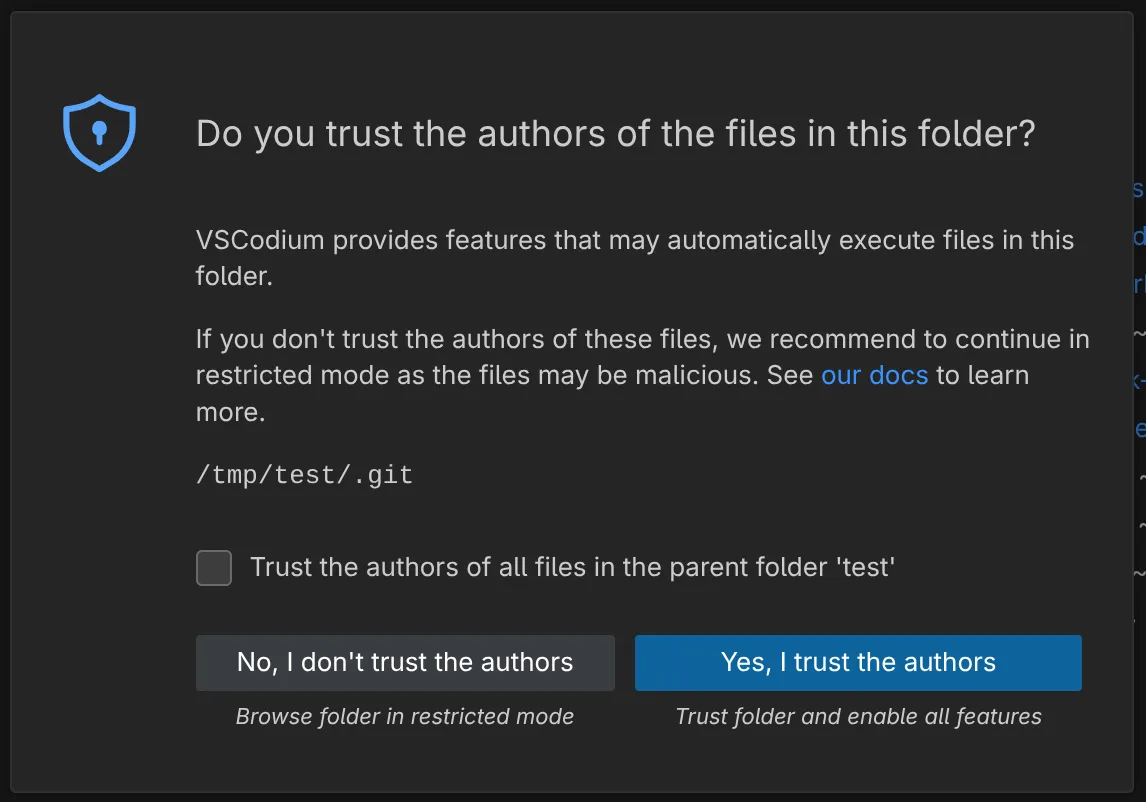
Task: Click 'Browse folder in restricted mode' caption
Action: [x=404, y=716]
